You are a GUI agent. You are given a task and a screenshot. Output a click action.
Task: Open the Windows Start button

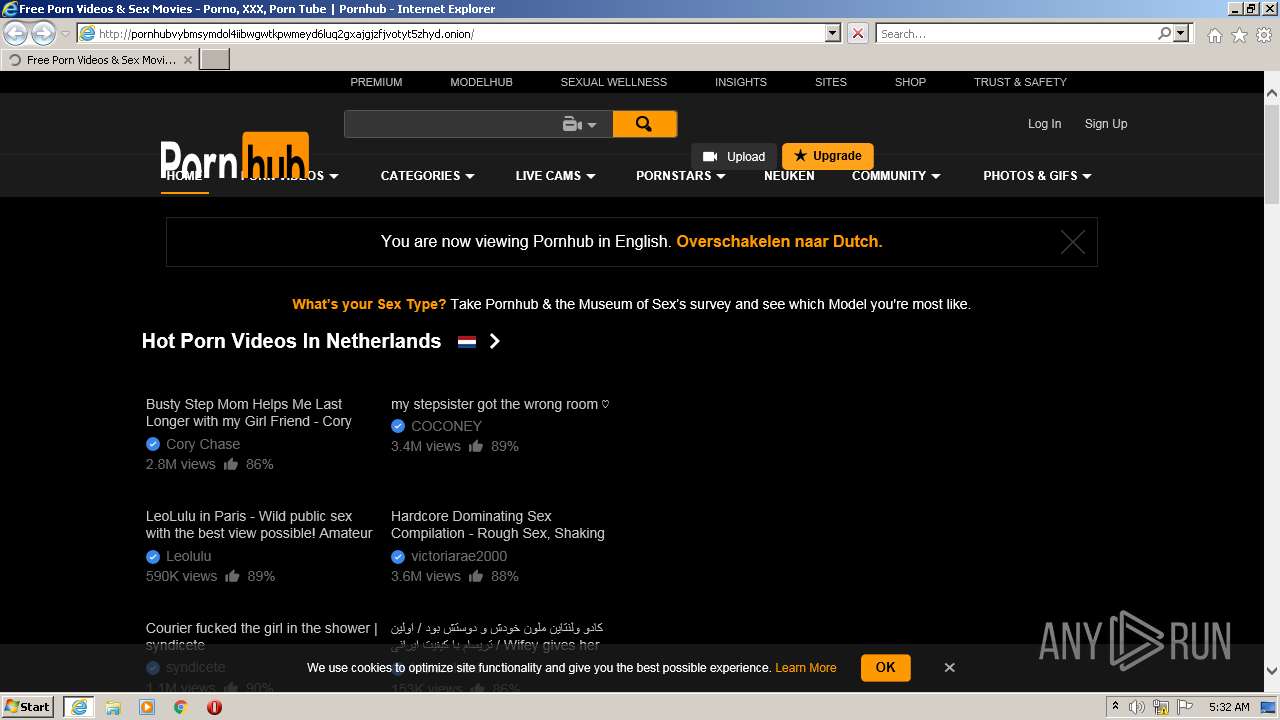coord(28,706)
